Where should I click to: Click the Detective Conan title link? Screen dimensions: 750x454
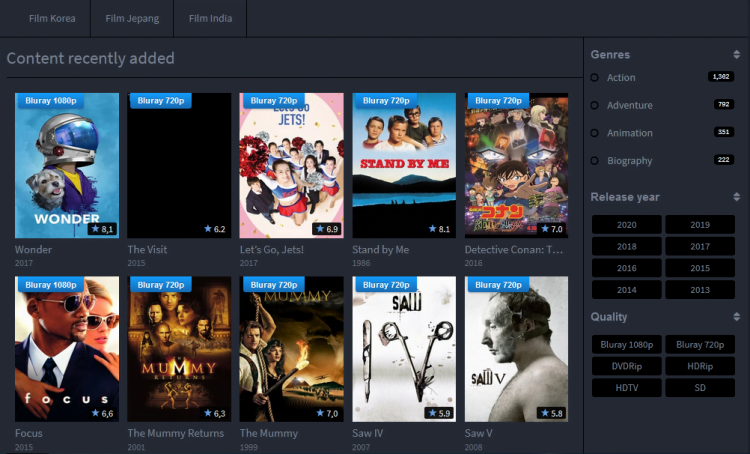[514, 249]
